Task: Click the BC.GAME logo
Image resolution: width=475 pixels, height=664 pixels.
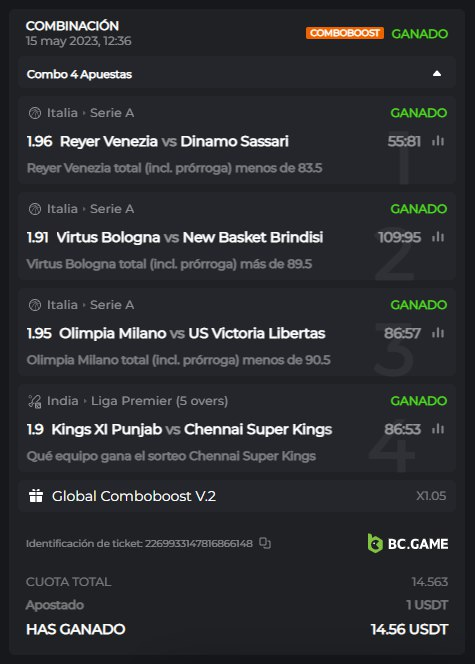Action: tap(408, 543)
